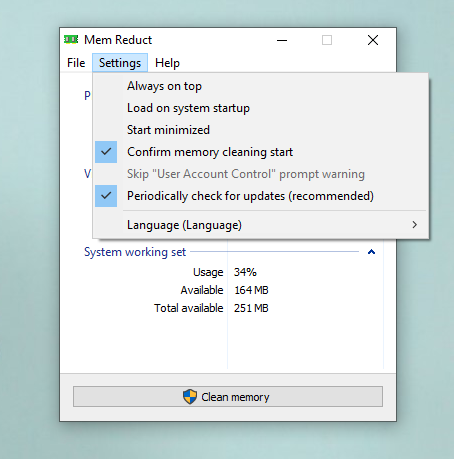
Task: Expand the Language submenu
Action: 261,225
